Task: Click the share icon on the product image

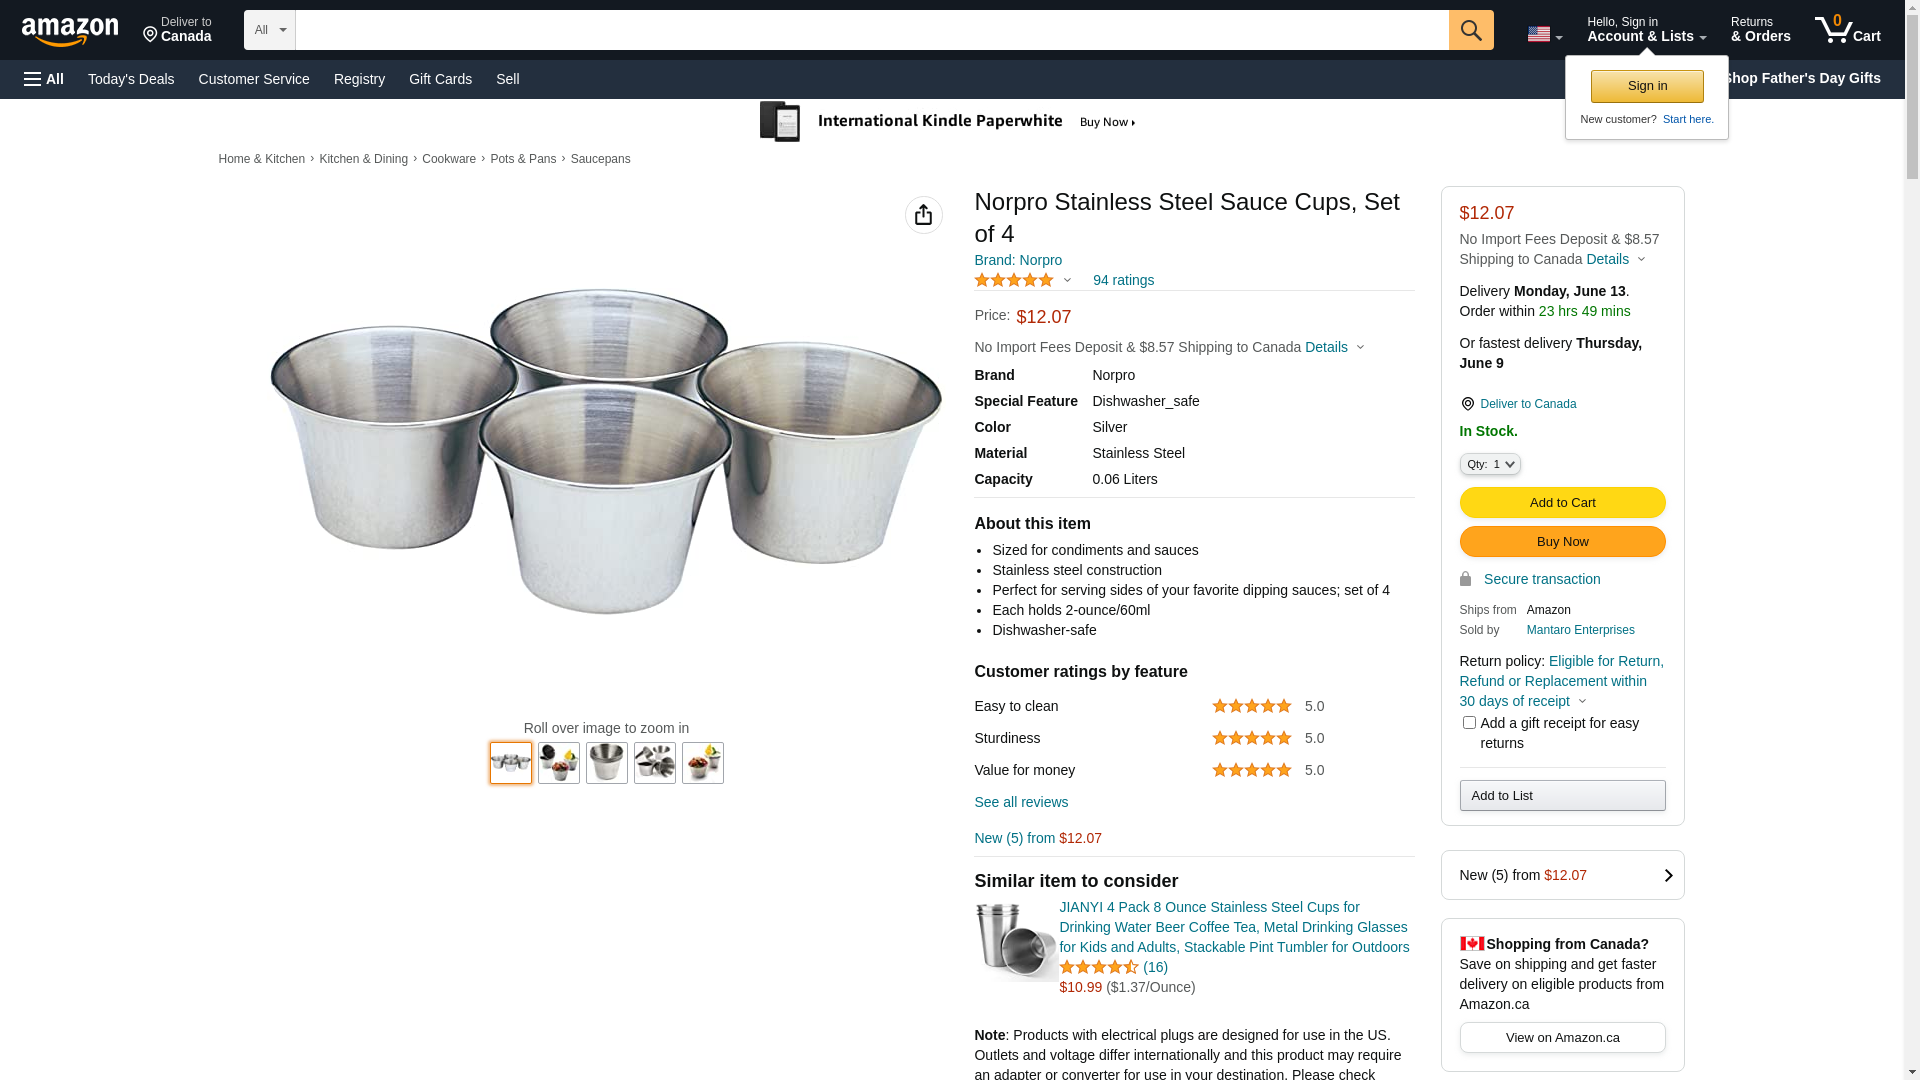Action: (923, 215)
